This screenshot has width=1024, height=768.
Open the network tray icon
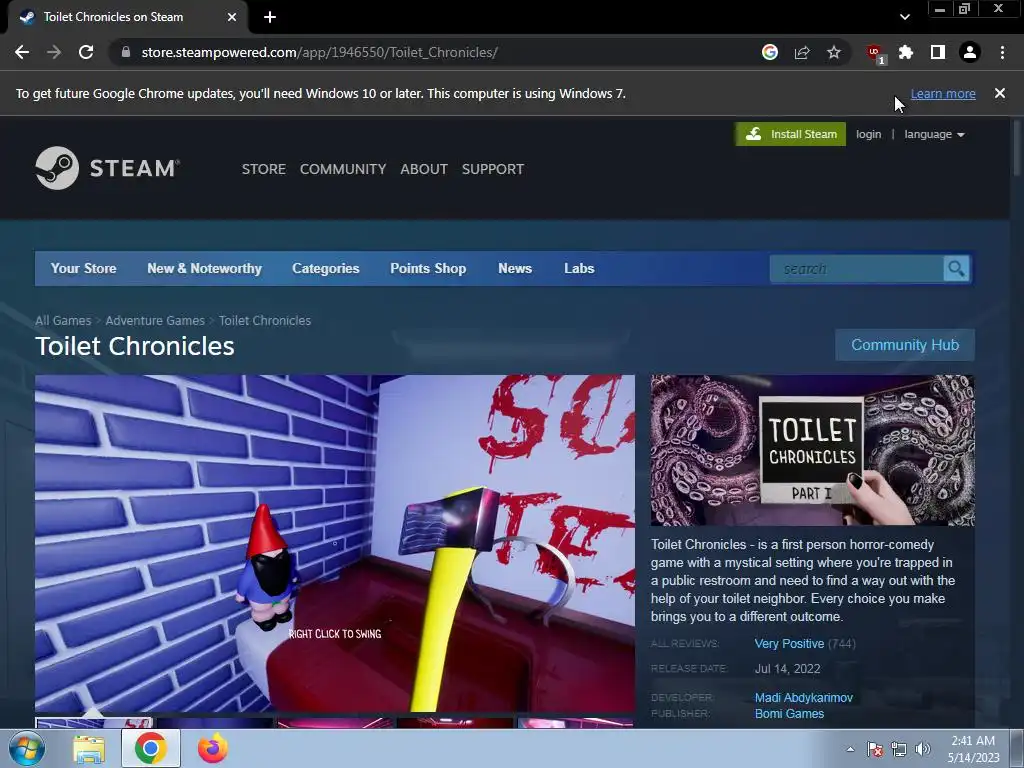[x=899, y=749]
